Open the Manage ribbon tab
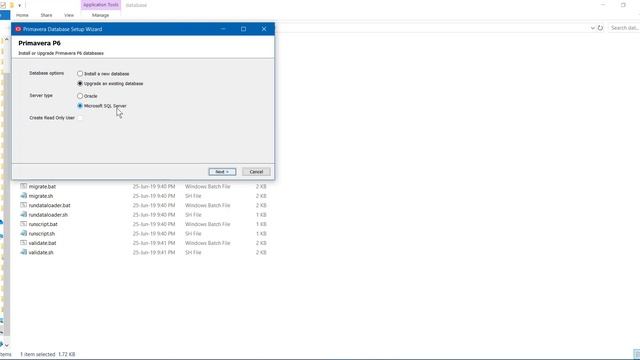 [x=100, y=15]
